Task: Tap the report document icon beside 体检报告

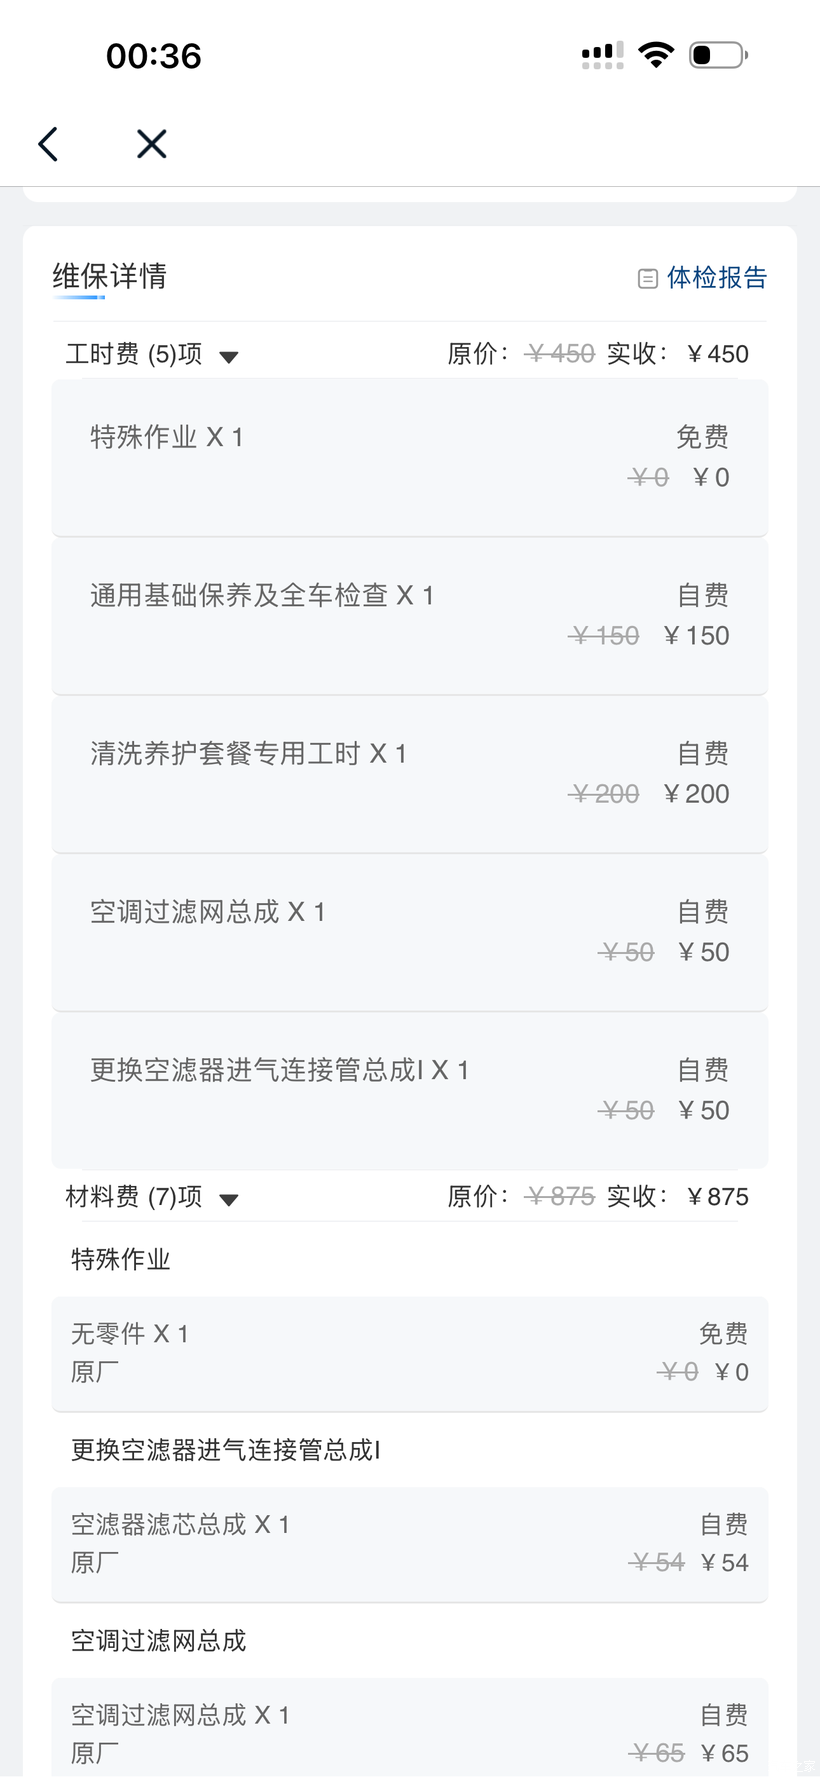Action: [647, 278]
